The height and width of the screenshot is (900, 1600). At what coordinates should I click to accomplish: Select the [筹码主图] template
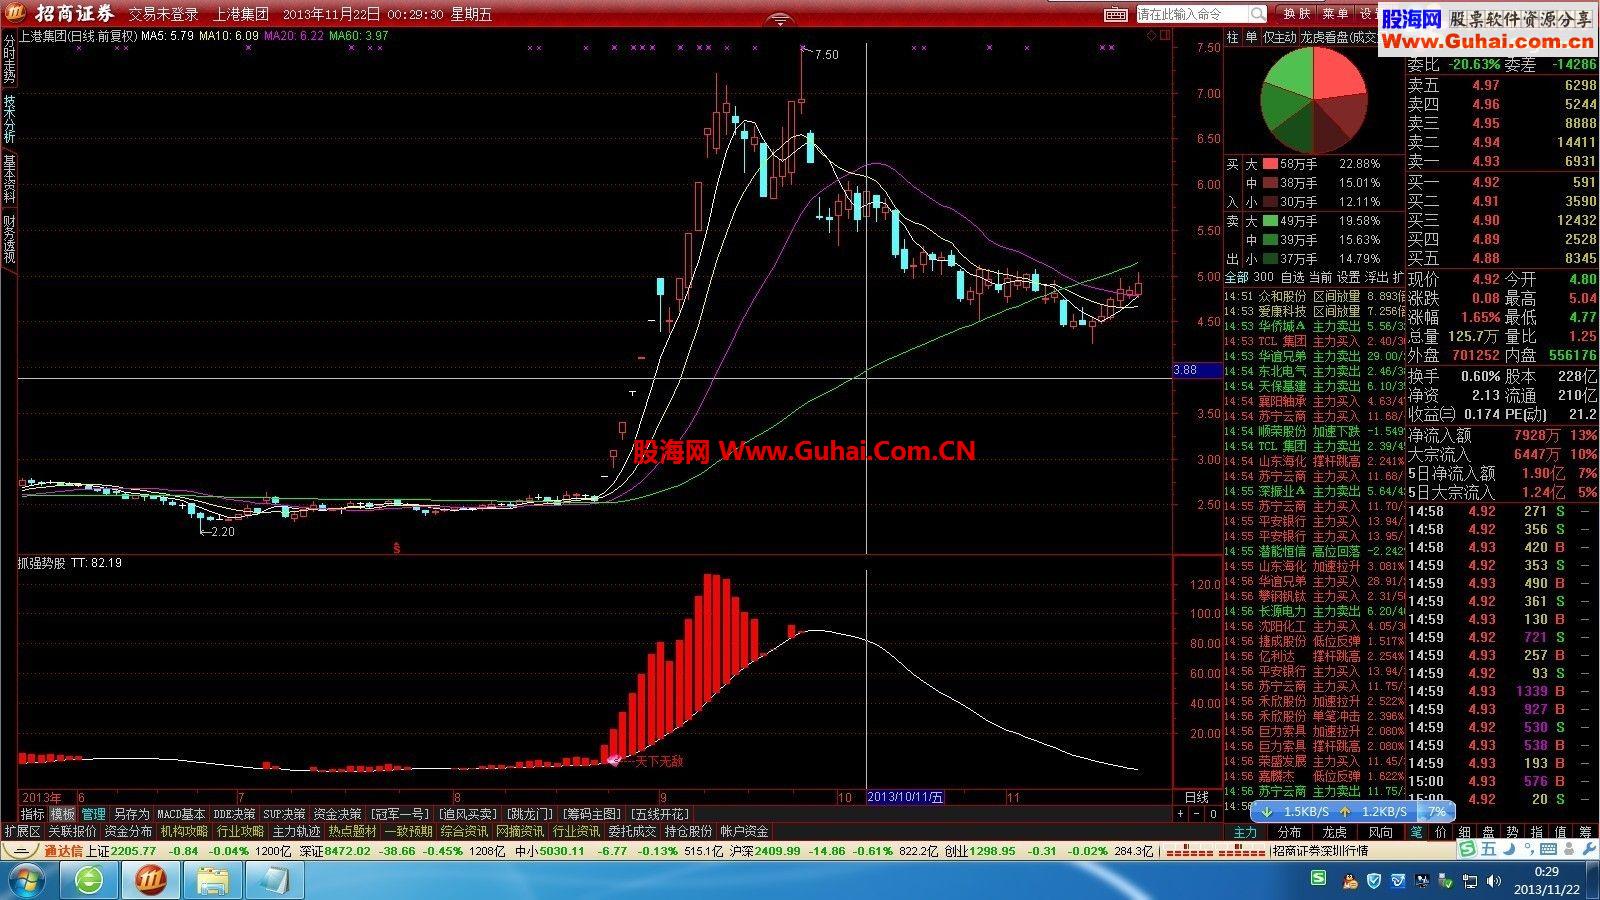tap(592, 814)
